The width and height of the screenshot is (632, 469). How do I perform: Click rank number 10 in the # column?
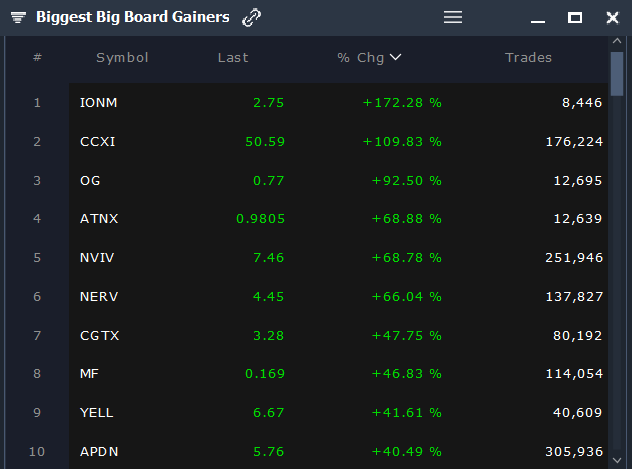(x=37, y=452)
